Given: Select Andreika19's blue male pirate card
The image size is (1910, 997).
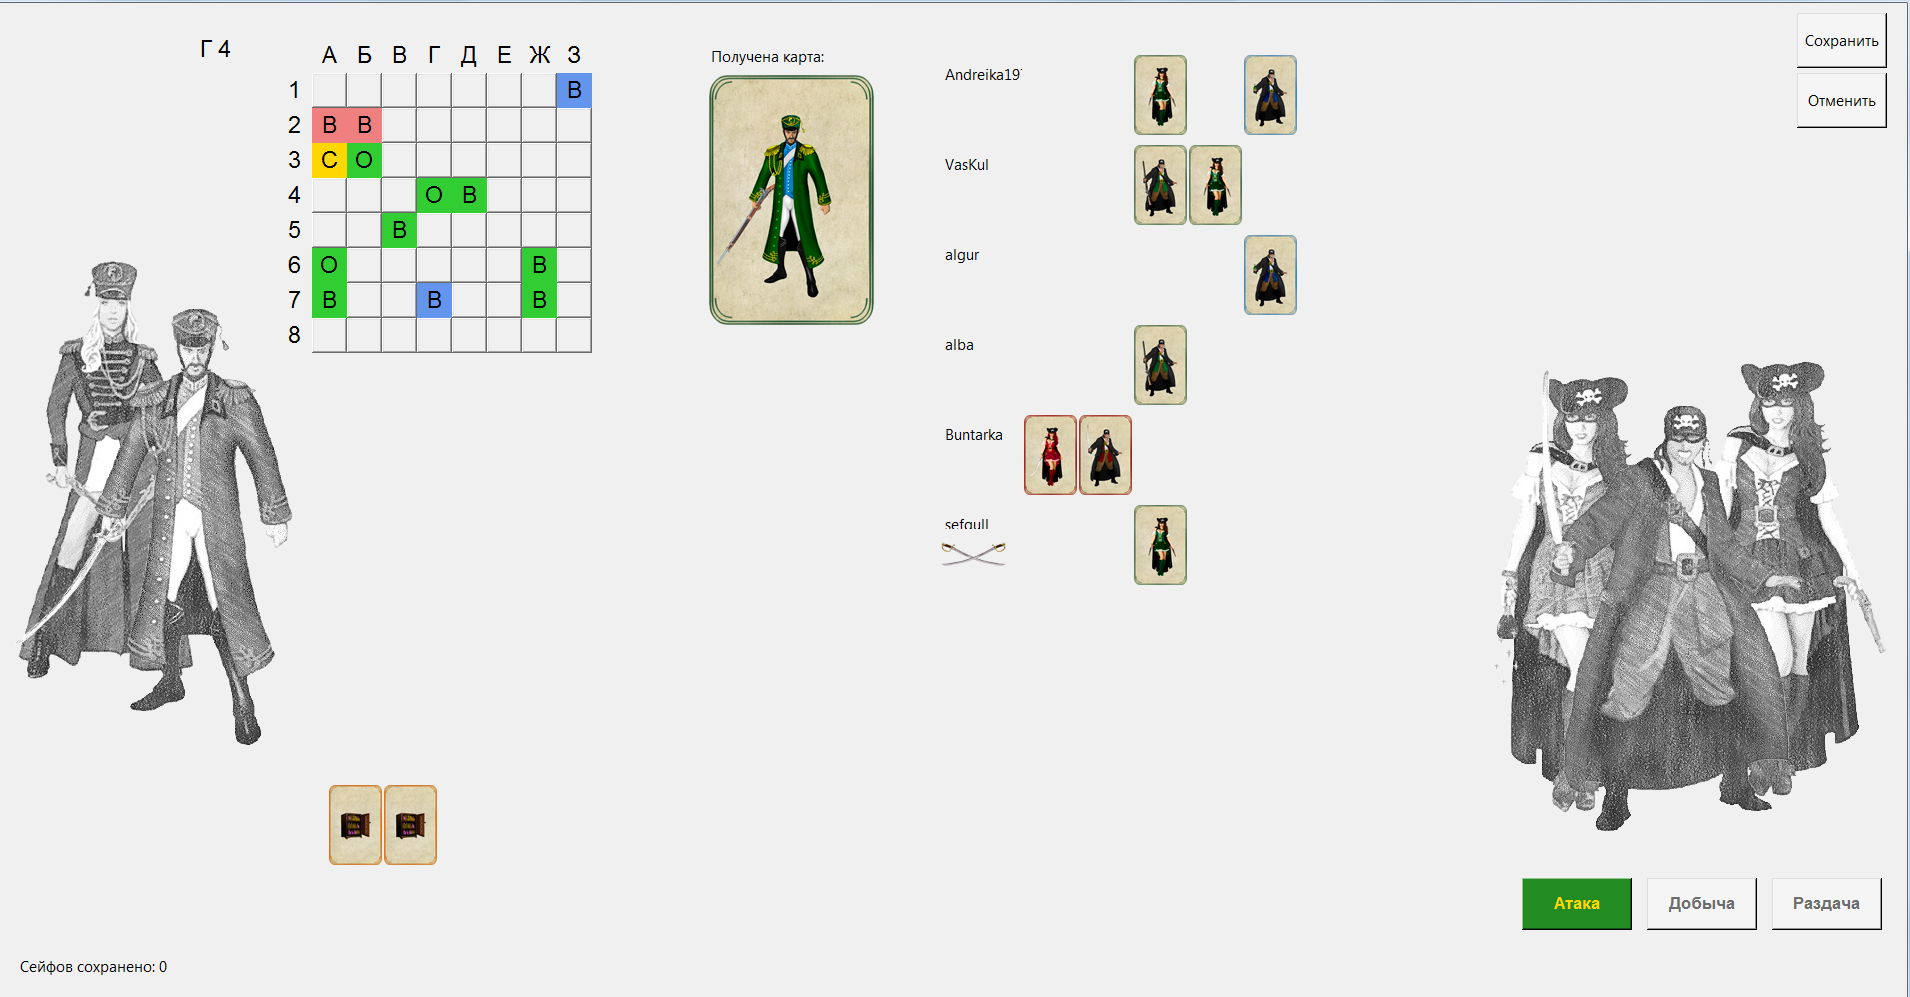Looking at the screenshot, I should click(x=1270, y=95).
